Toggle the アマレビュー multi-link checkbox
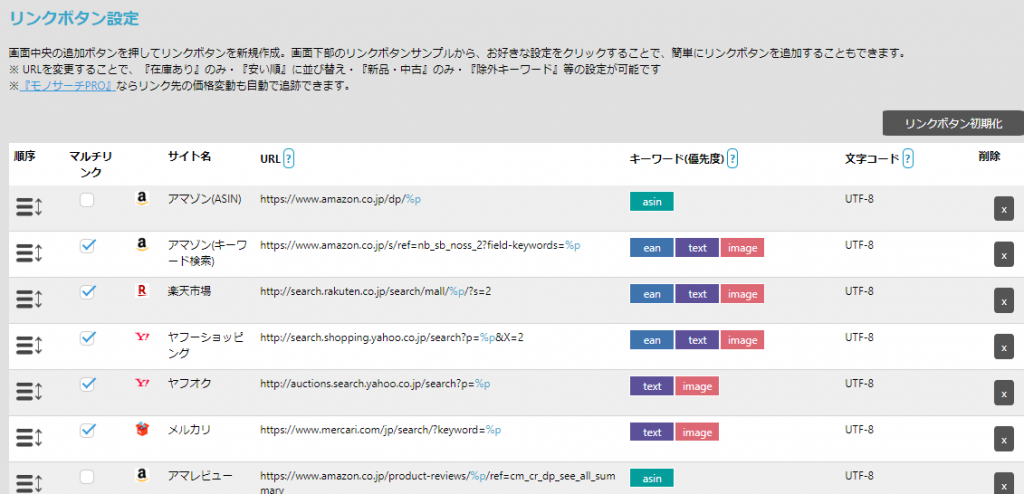The height and width of the screenshot is (494, 1024). [x=87, y=476]
